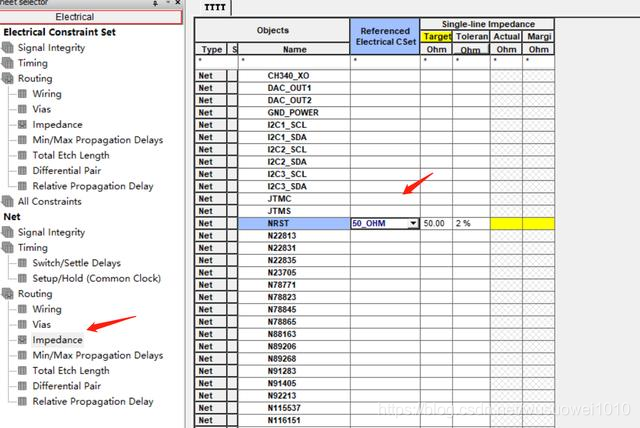Click the Electrical domain button
This screenshot has width=640, height=428.
coord(92,17)
